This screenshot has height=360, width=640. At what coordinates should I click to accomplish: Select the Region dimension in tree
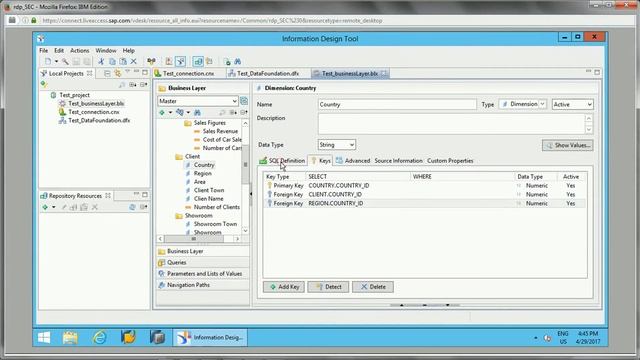click(x=202, y=173)
